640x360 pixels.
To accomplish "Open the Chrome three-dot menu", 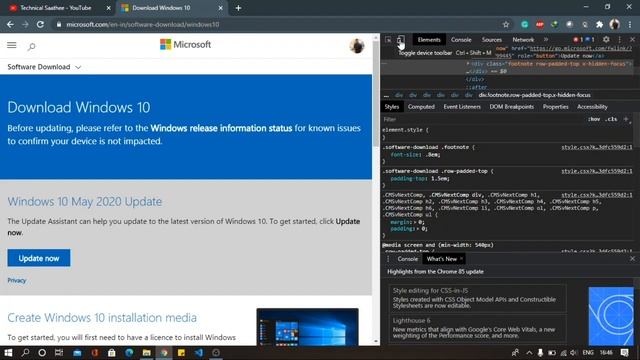I will pos(630,24).
